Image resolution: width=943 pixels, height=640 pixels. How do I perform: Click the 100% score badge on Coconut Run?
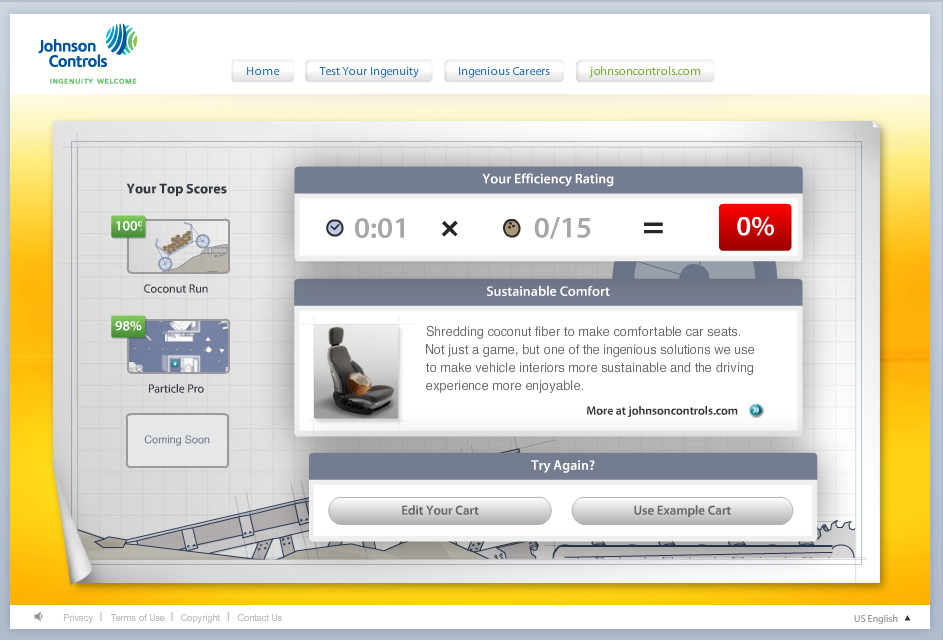(128, 226)
